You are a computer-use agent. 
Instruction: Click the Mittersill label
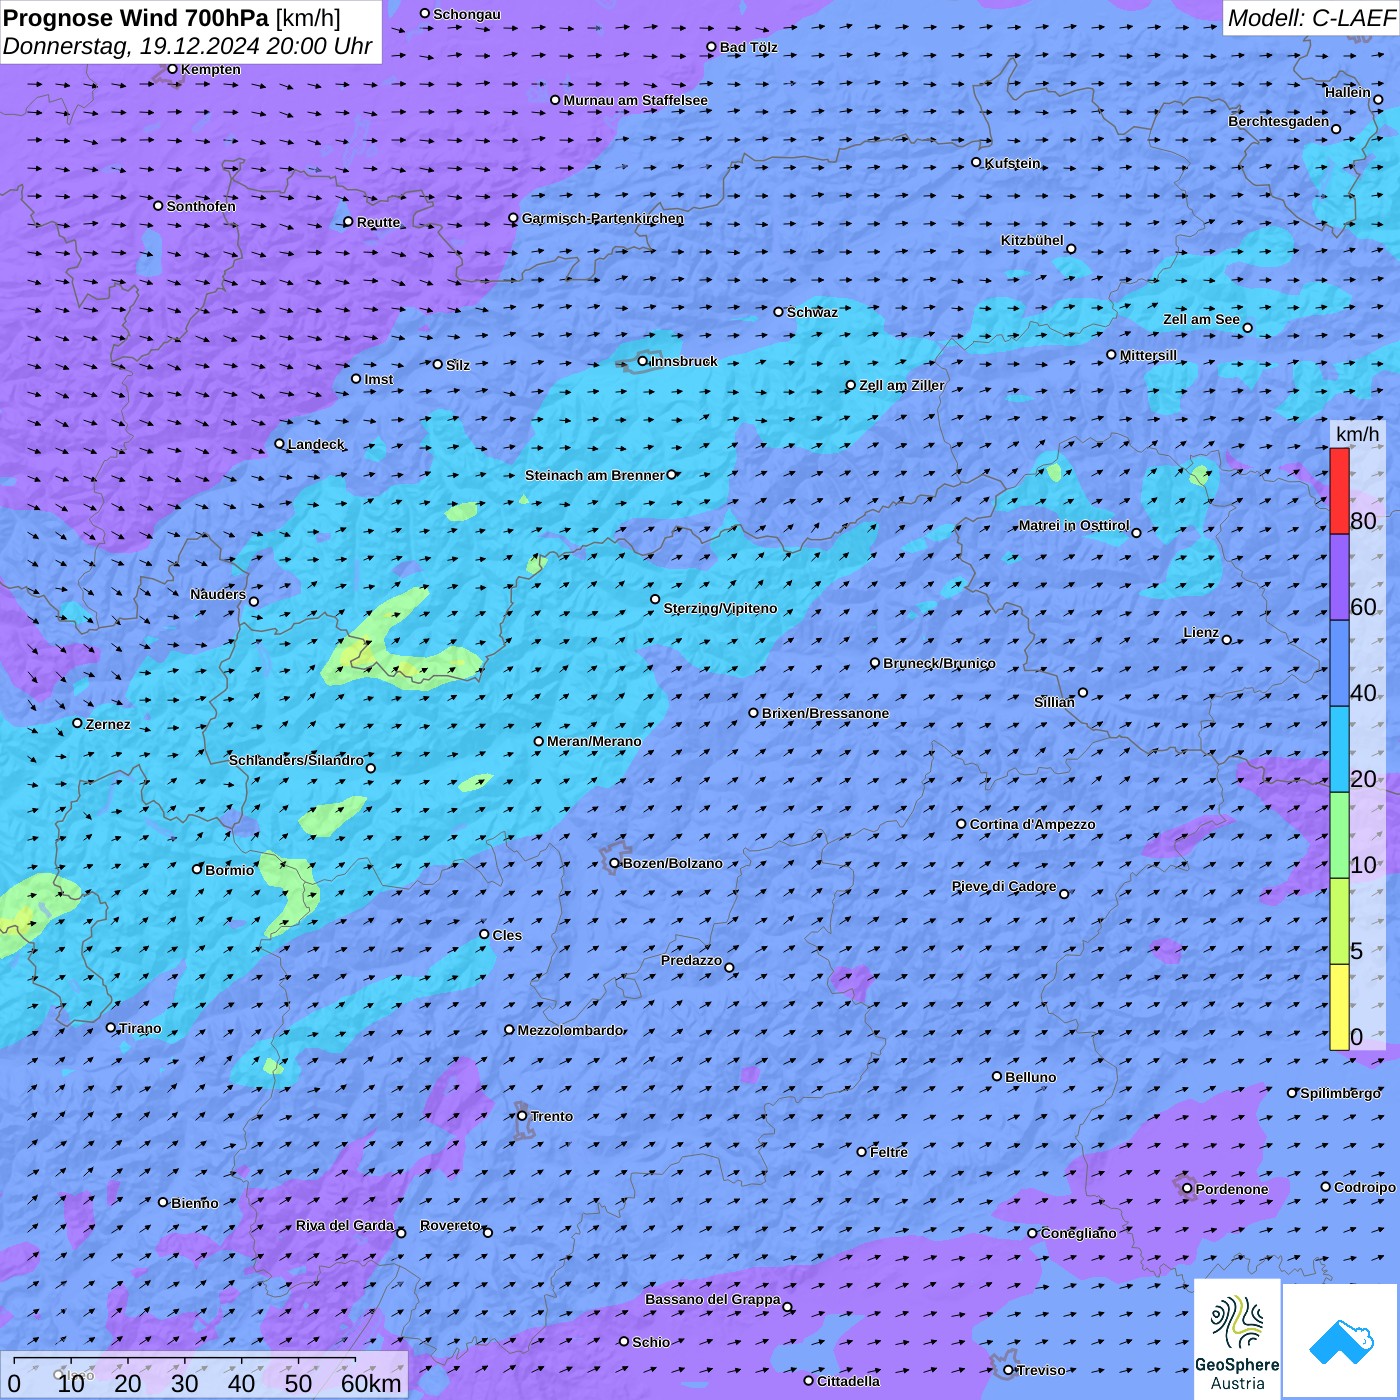(1148, 355)
